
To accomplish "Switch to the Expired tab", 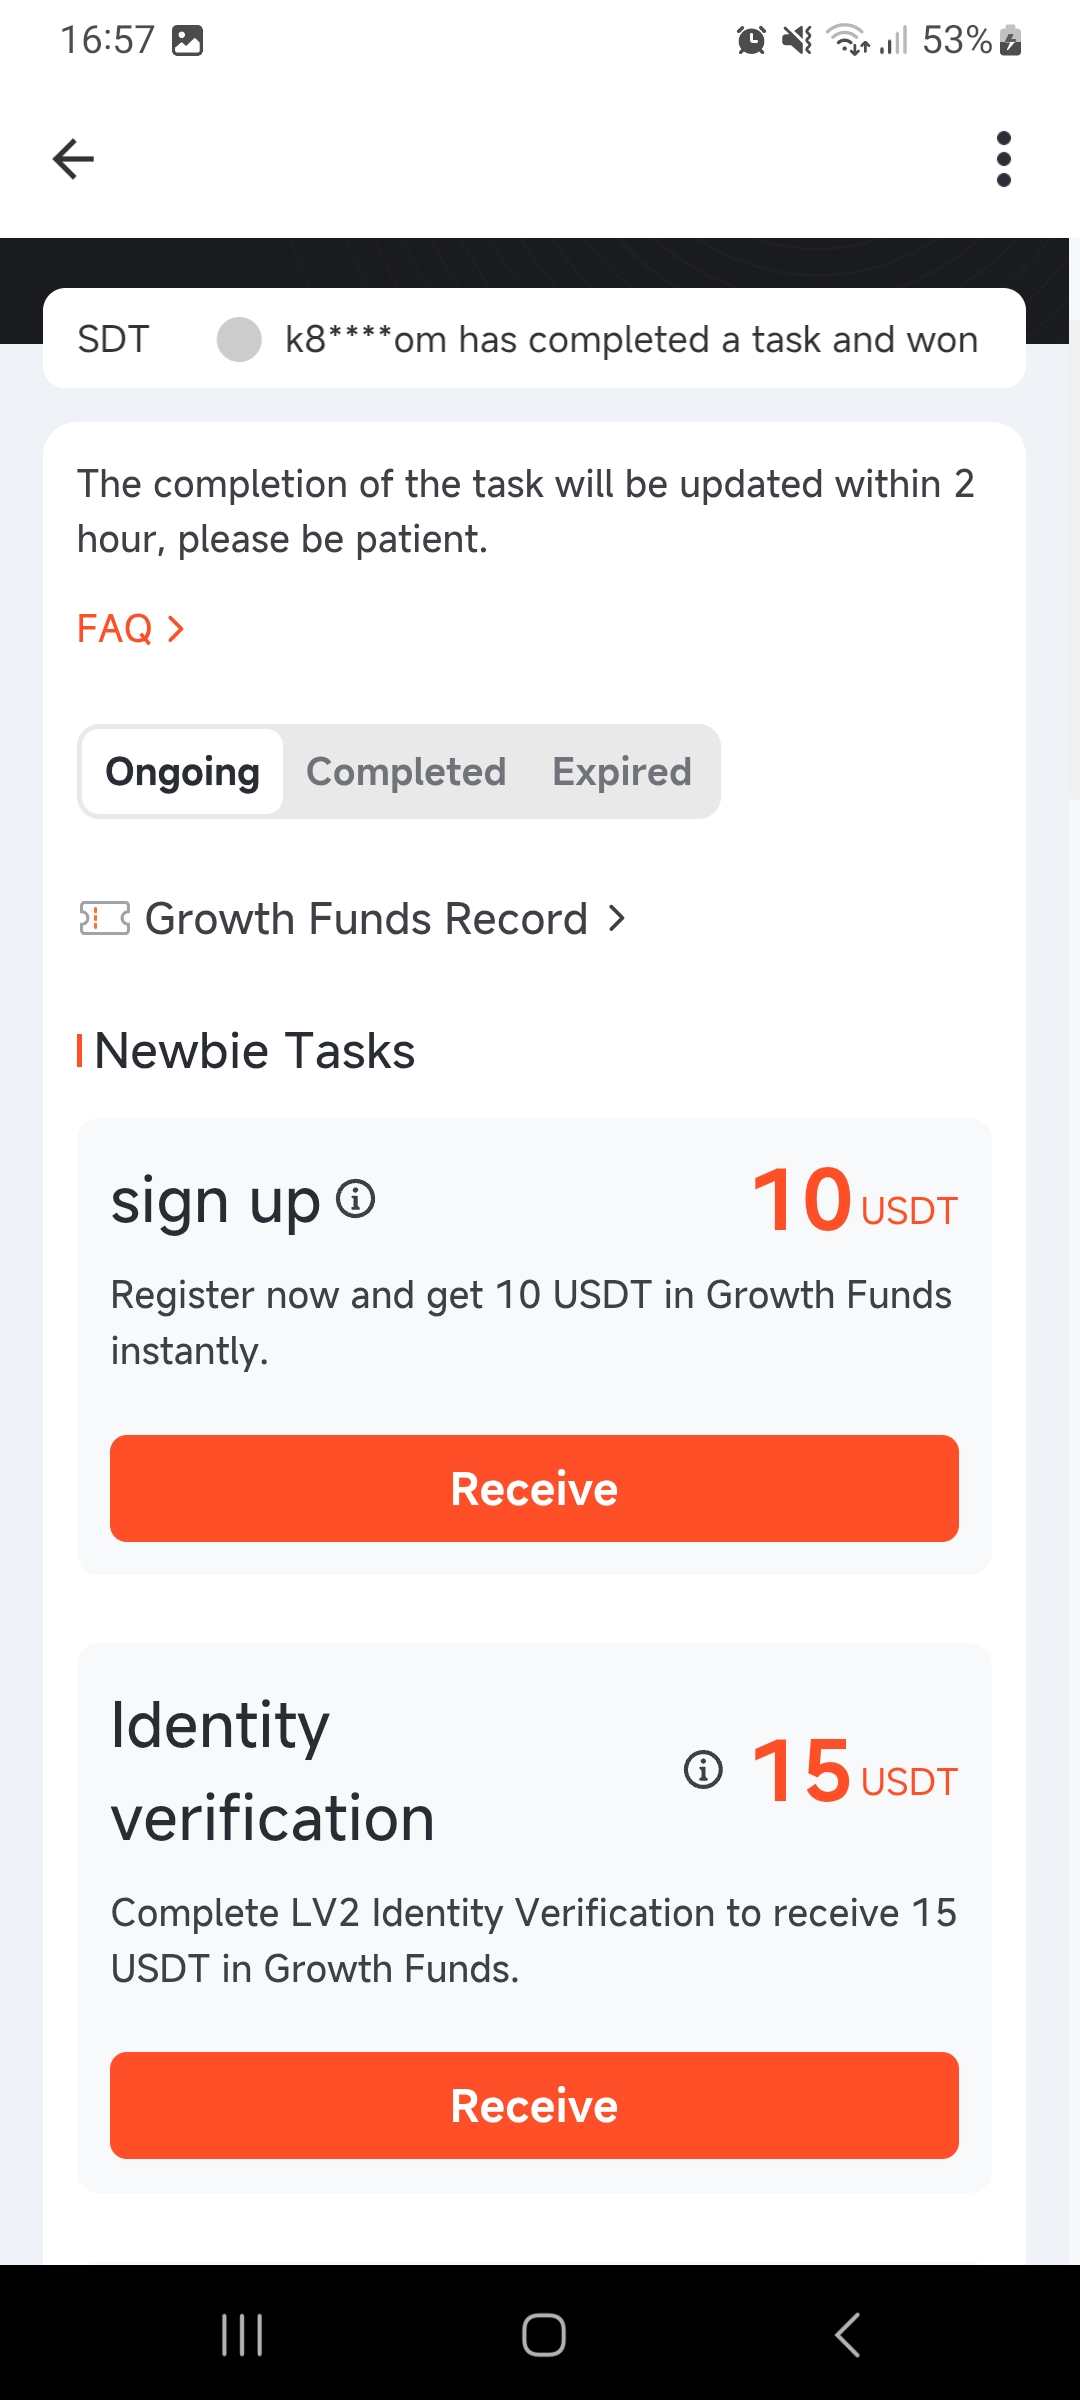I will coord(622,772).
